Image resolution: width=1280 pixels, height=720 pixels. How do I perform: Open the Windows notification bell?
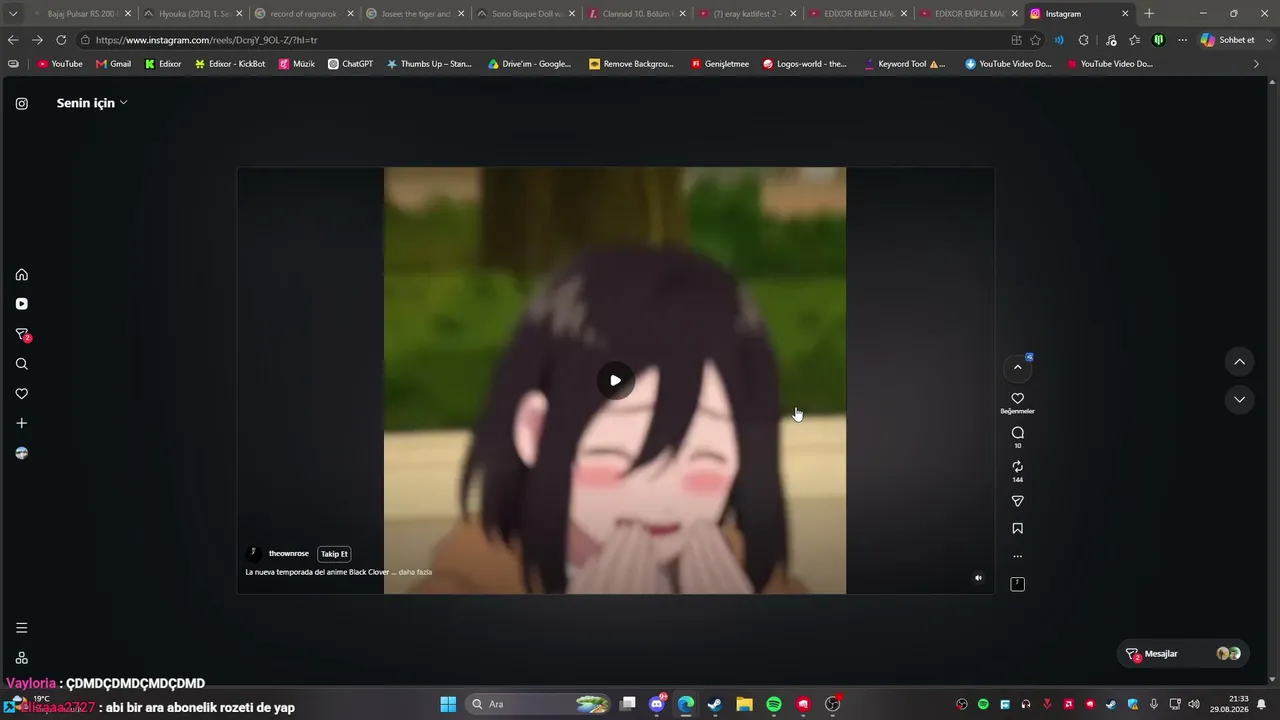[1262, 704]
